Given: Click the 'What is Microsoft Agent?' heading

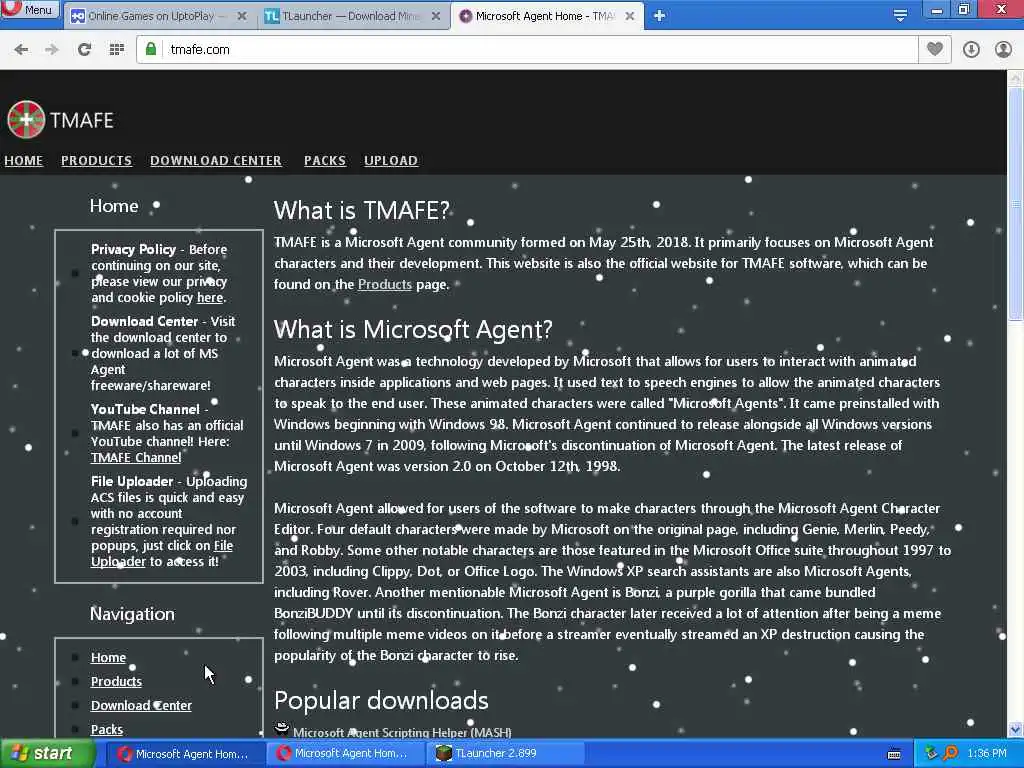Looking at the screenshot, I should tap(413, 329).
